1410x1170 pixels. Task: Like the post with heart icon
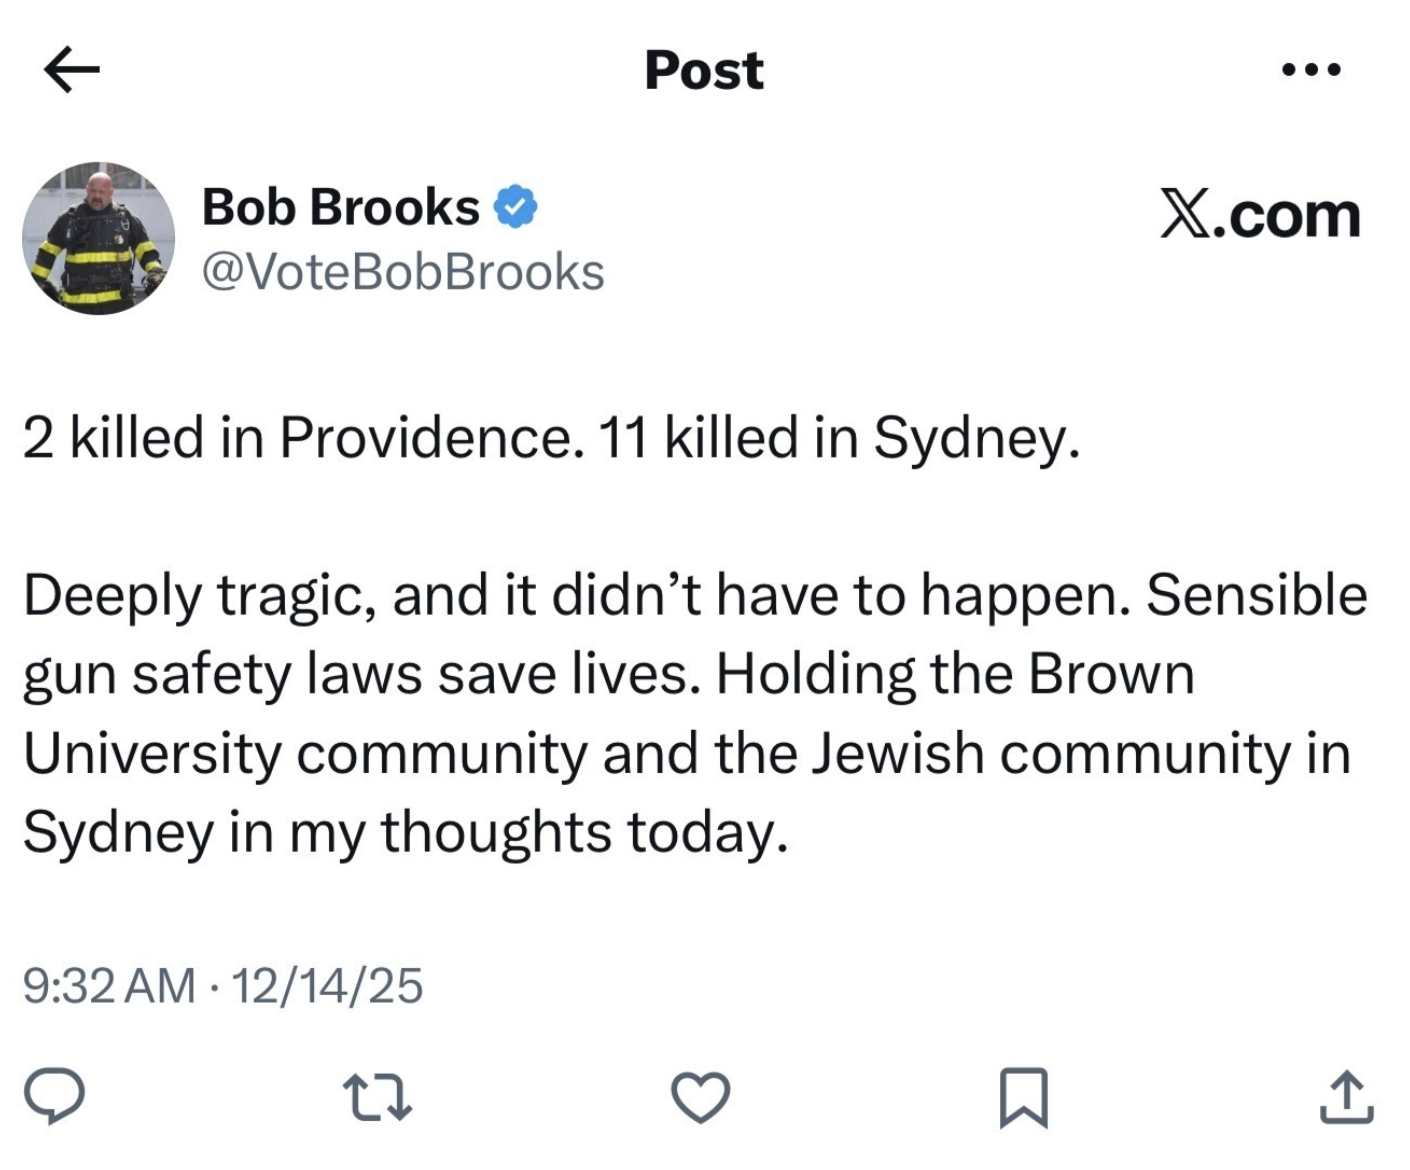[x=700, y=1097]
